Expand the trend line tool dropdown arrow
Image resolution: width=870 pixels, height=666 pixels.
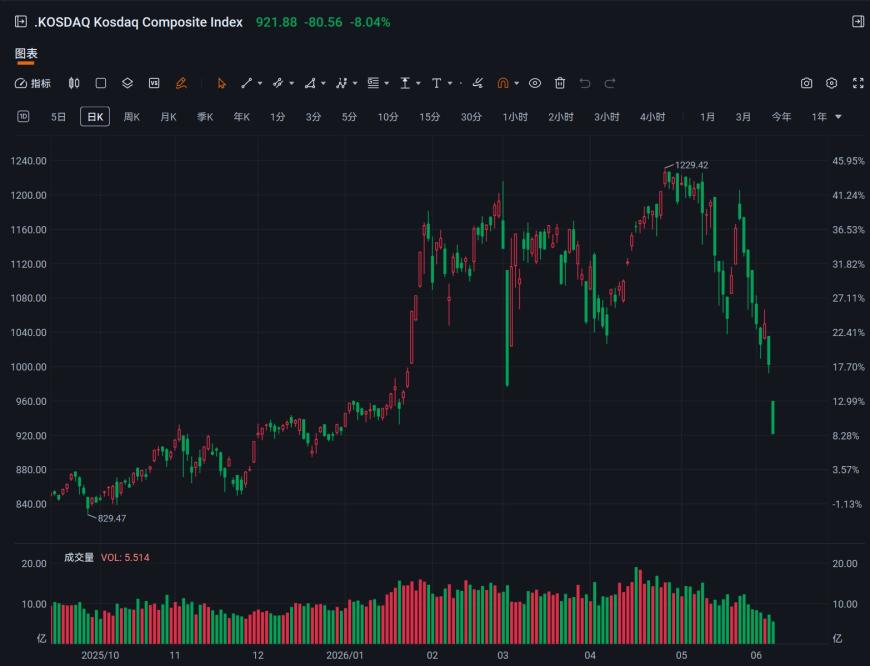260,83
